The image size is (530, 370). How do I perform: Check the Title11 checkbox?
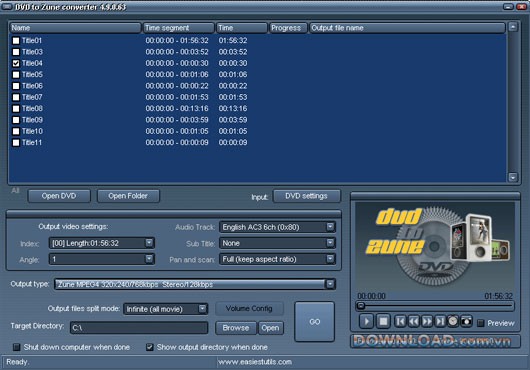pyautogui.click(x=16, y=143)
